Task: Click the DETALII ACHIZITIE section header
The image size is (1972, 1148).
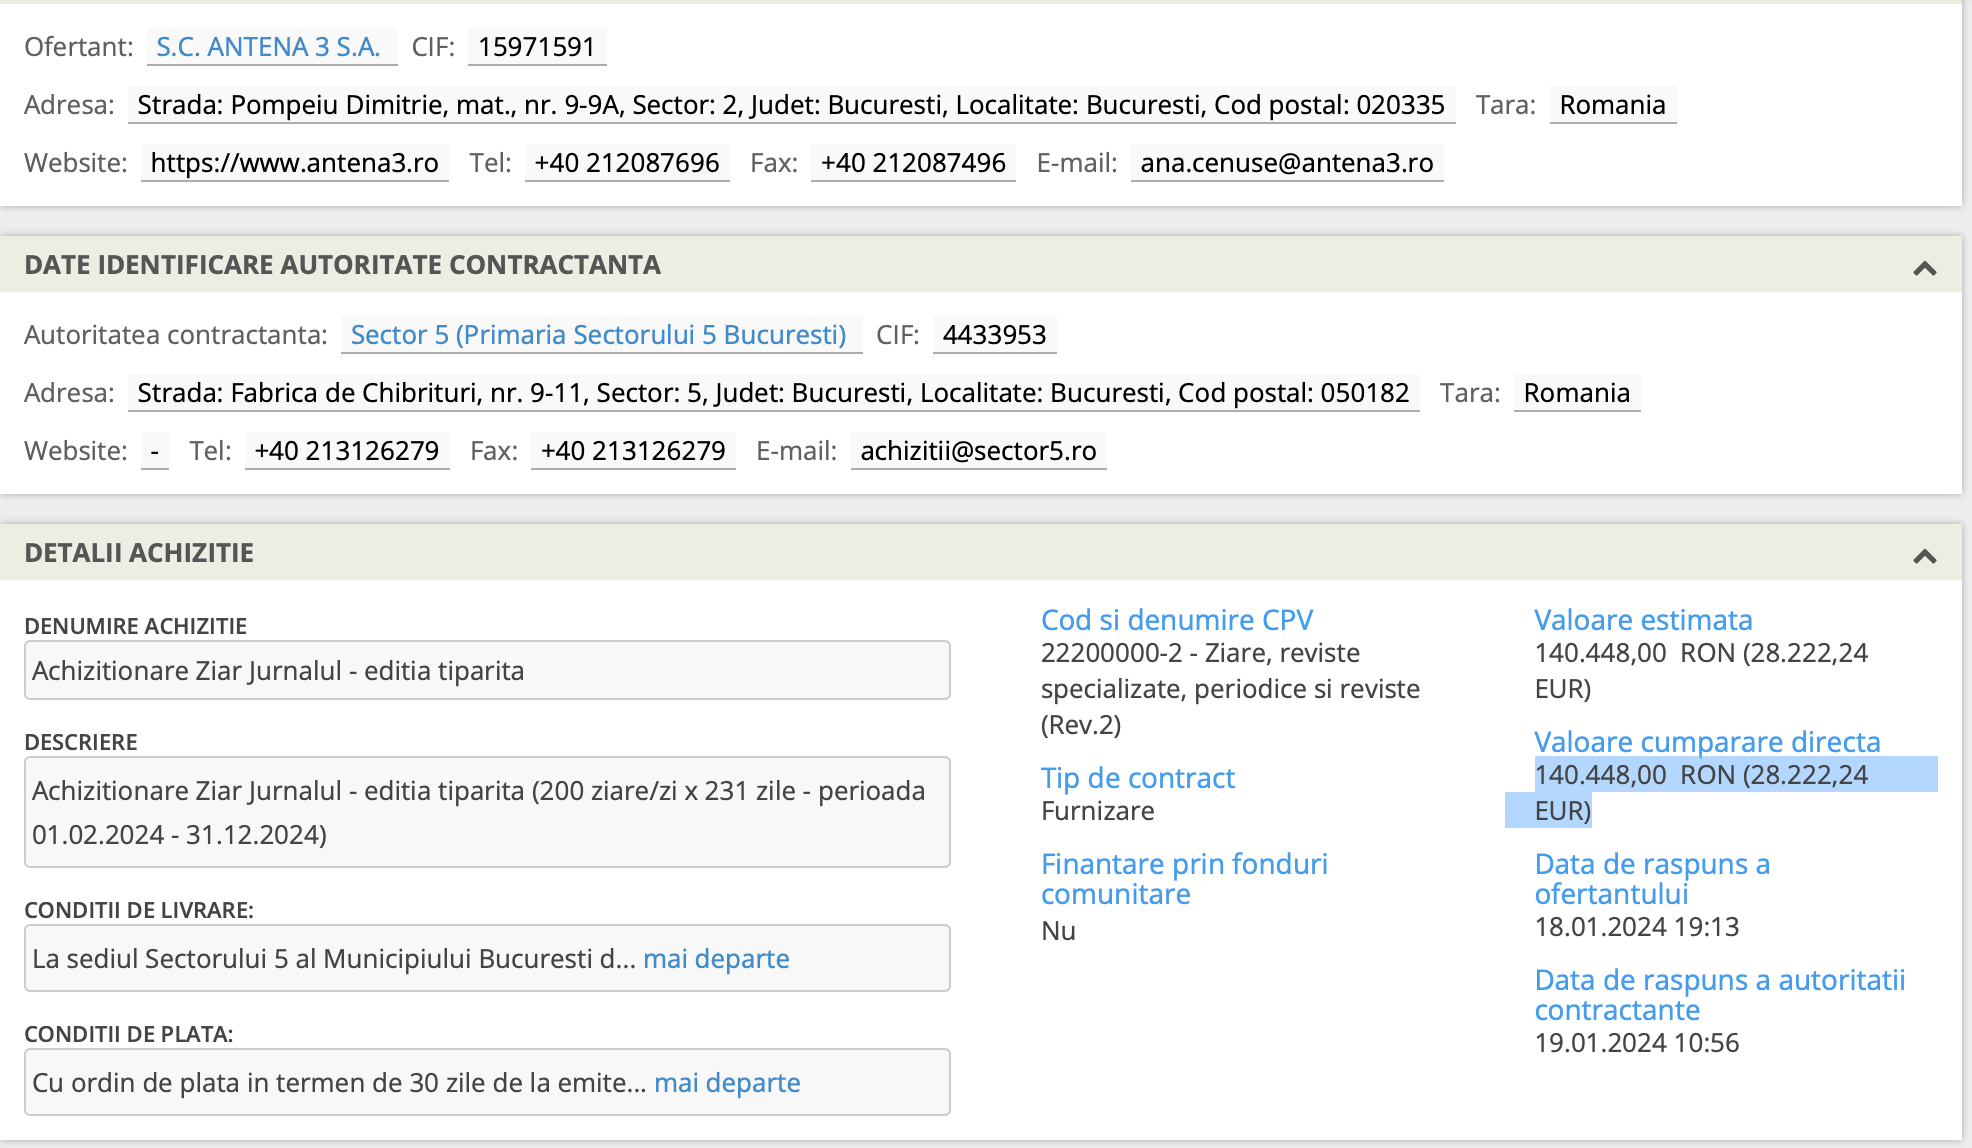Action: click(139, 553)
